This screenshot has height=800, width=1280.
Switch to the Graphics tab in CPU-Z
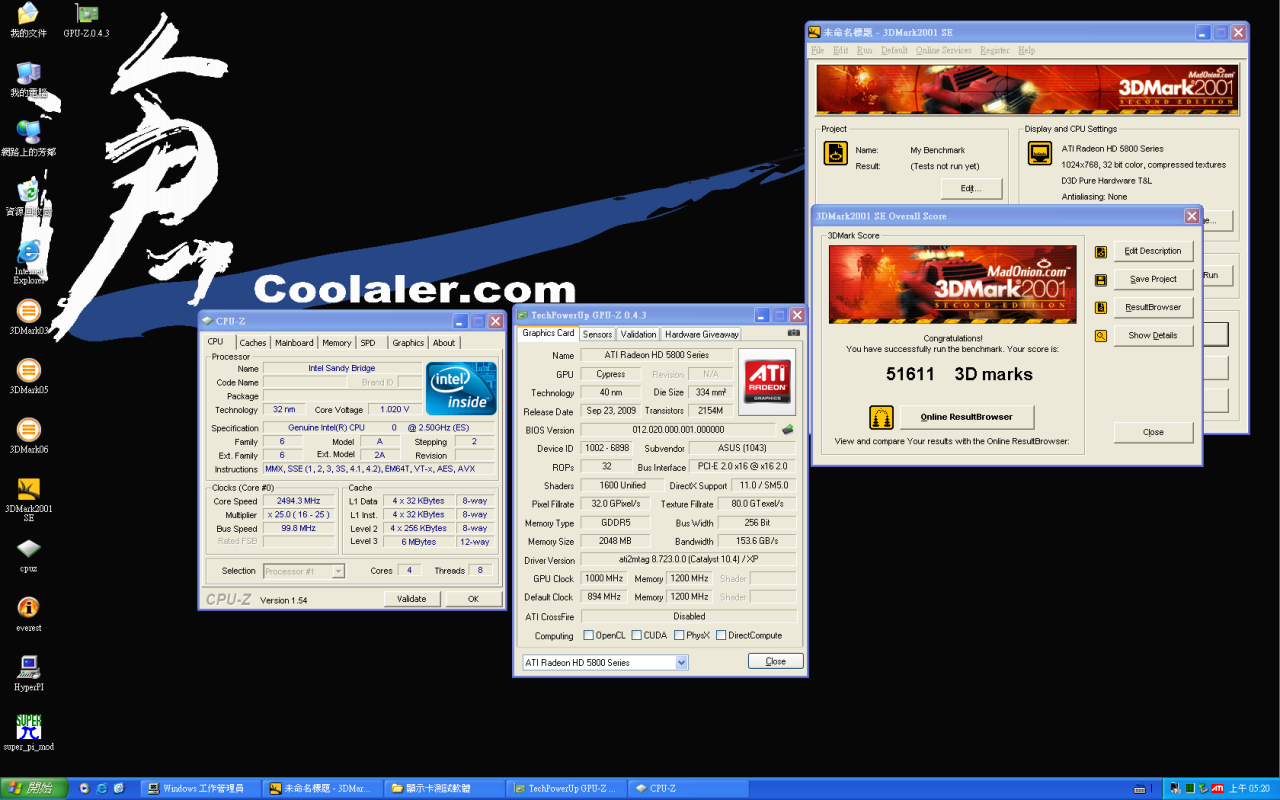[408, 343]
